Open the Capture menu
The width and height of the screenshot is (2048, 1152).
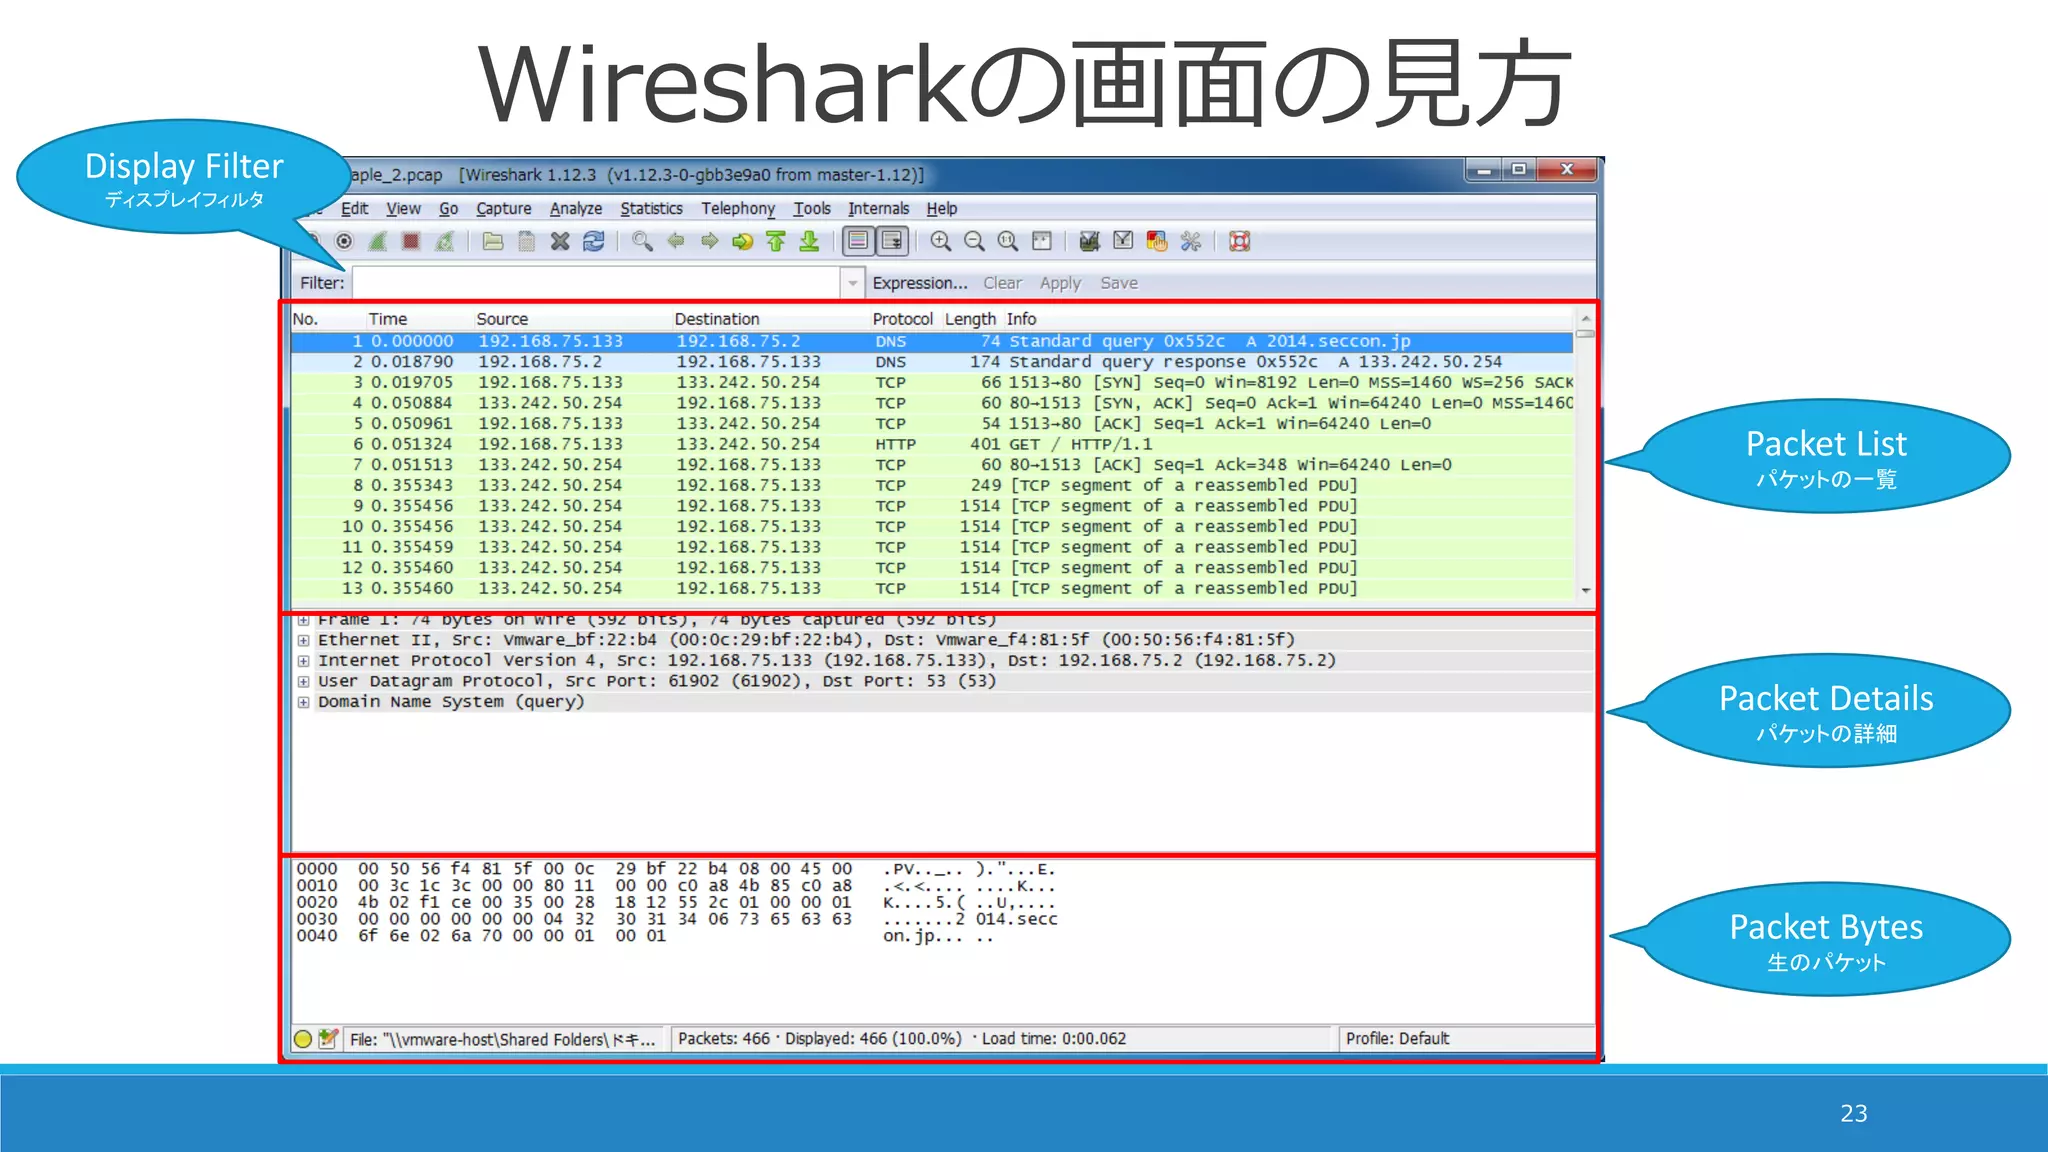504,209
